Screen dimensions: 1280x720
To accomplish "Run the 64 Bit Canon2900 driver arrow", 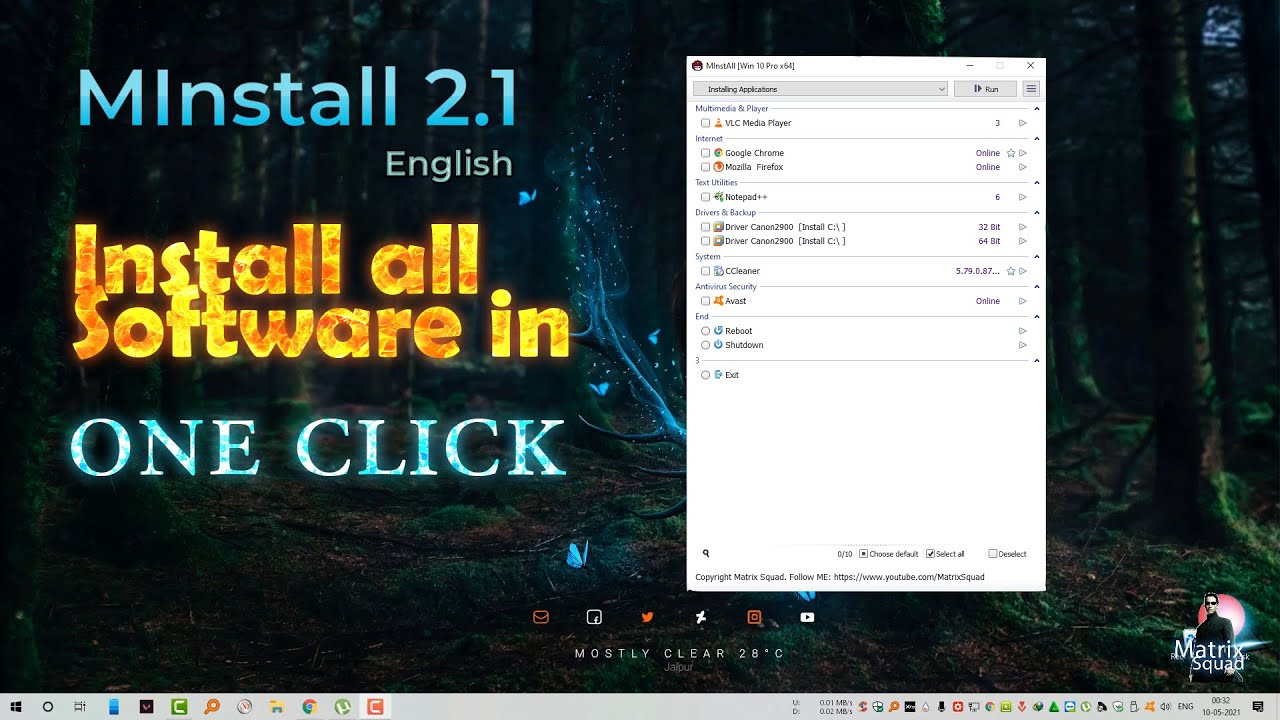I will [1023, 241].
